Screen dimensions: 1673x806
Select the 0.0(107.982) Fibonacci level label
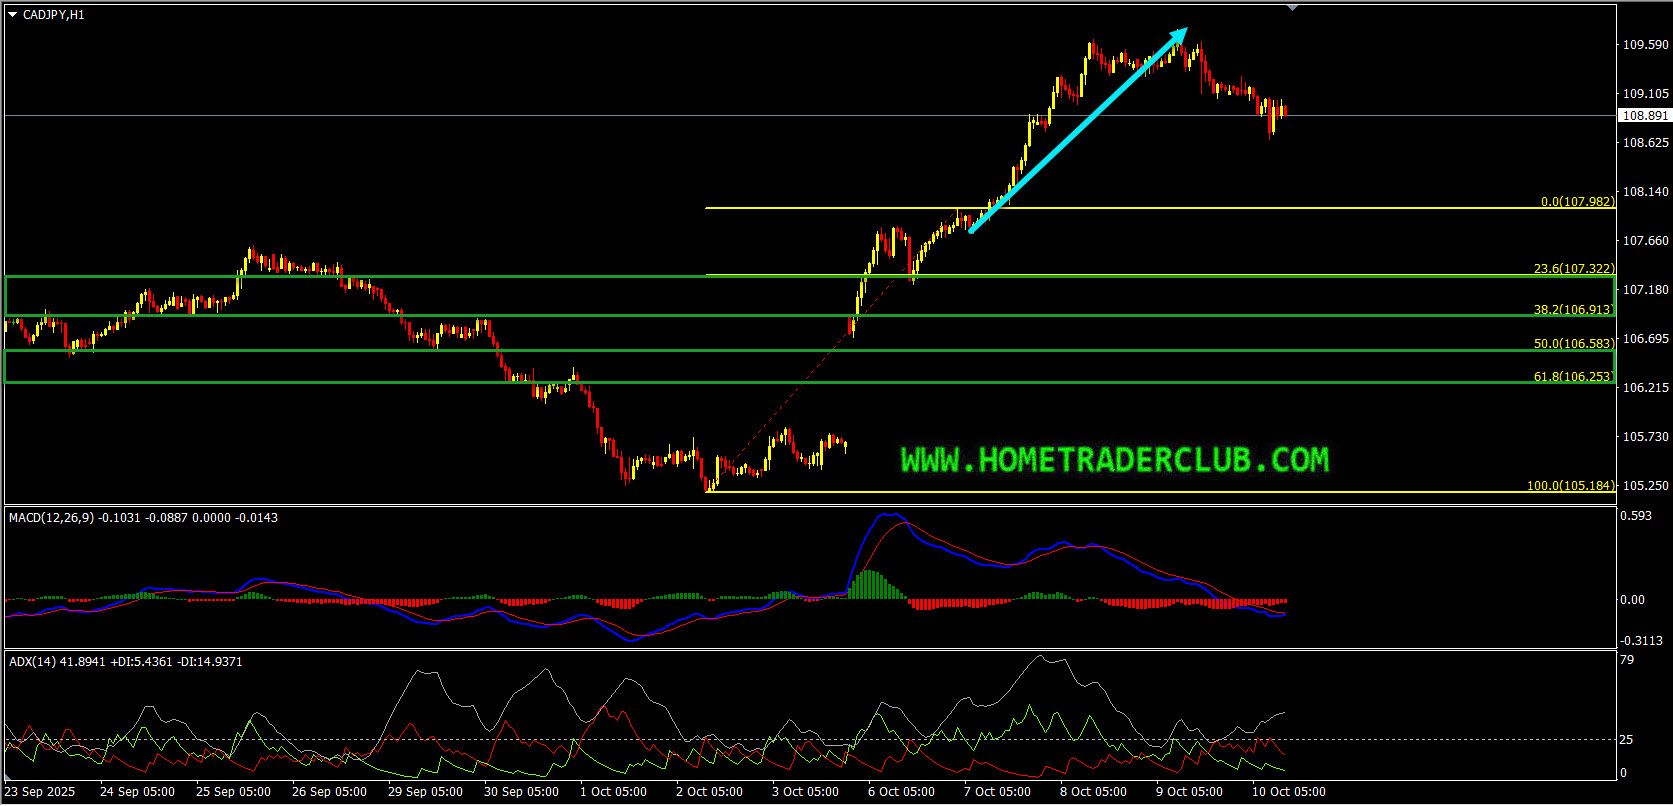coord(1577,202)
